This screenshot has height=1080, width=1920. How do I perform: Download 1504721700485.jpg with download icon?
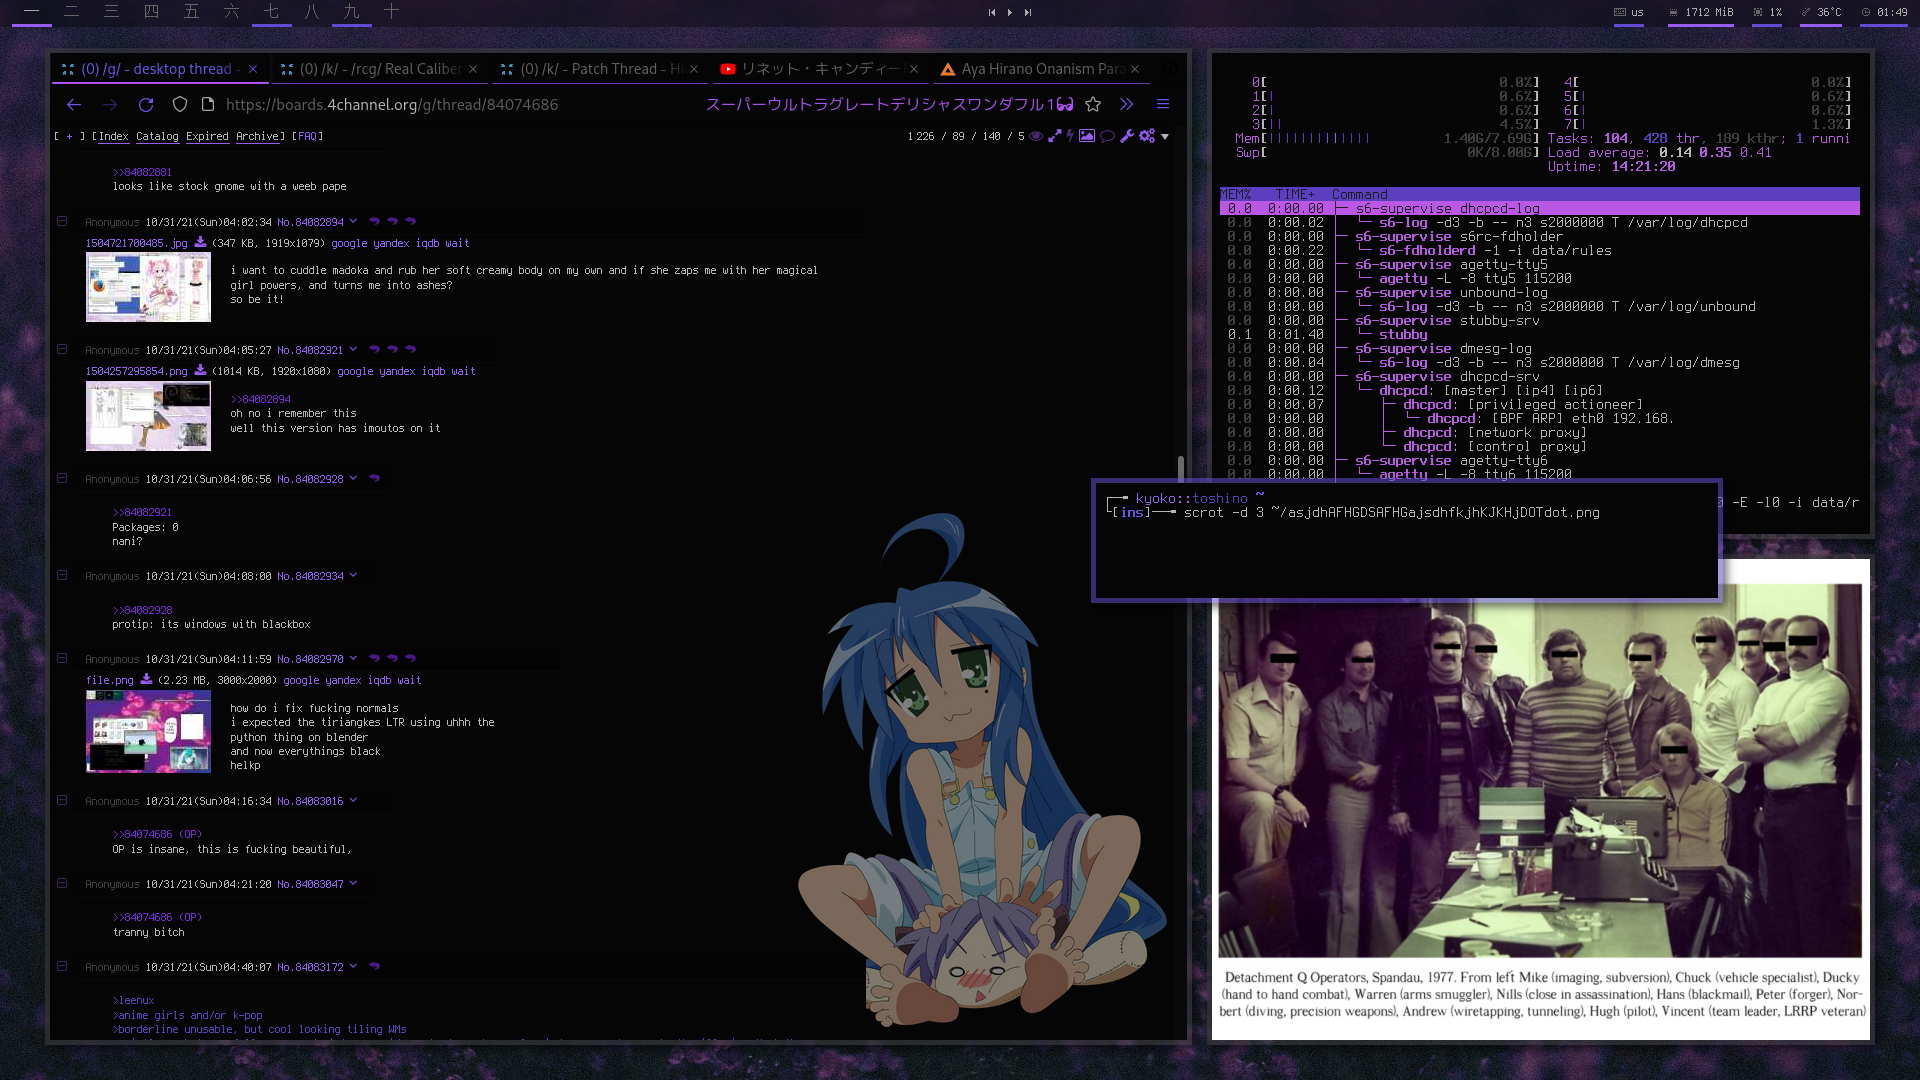pyautogui.click(x=200, y=243)
